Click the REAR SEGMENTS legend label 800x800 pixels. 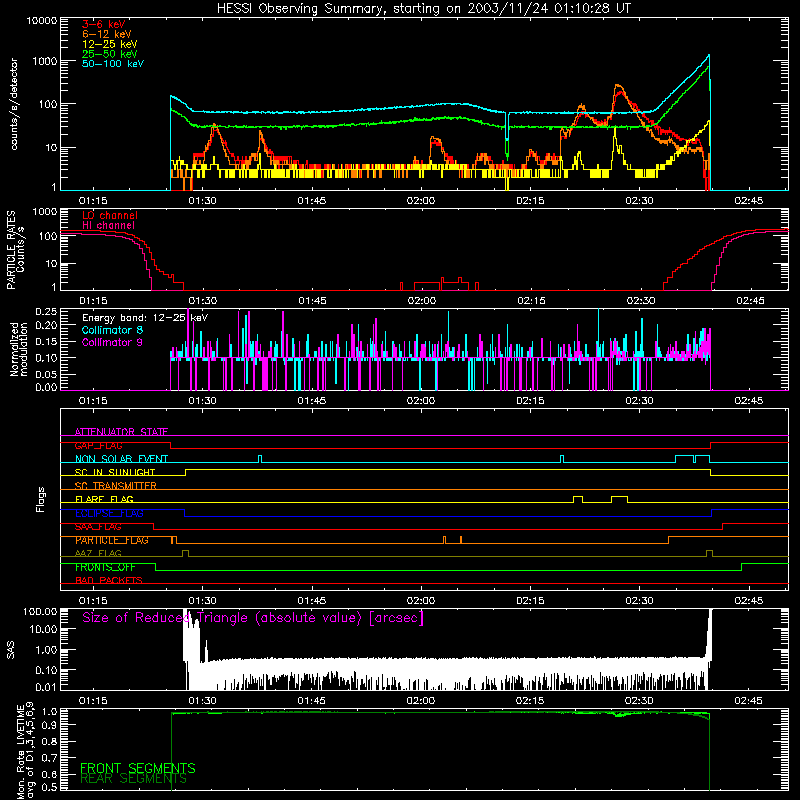(x=134, y=779)
